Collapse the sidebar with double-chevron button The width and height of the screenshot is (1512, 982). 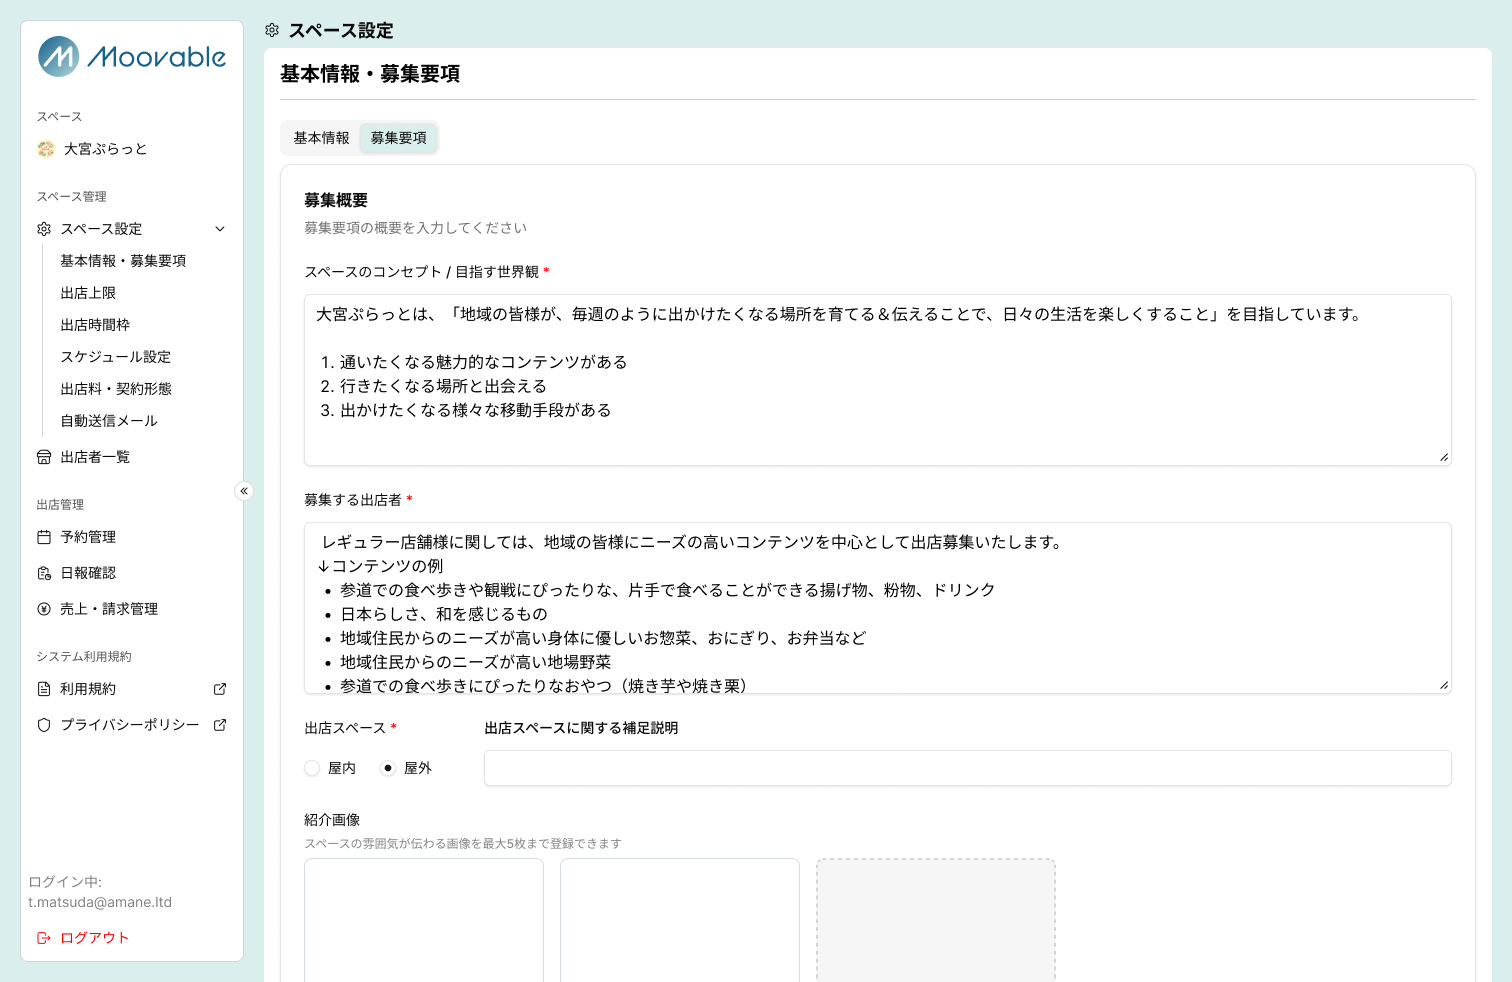click(244, 491)
